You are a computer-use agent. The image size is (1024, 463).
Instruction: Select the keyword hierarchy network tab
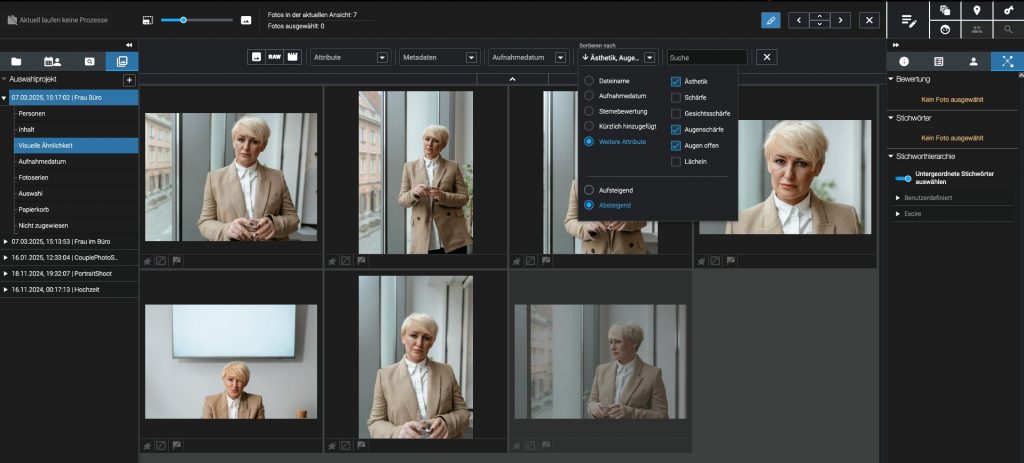[x=1008, y=61]
